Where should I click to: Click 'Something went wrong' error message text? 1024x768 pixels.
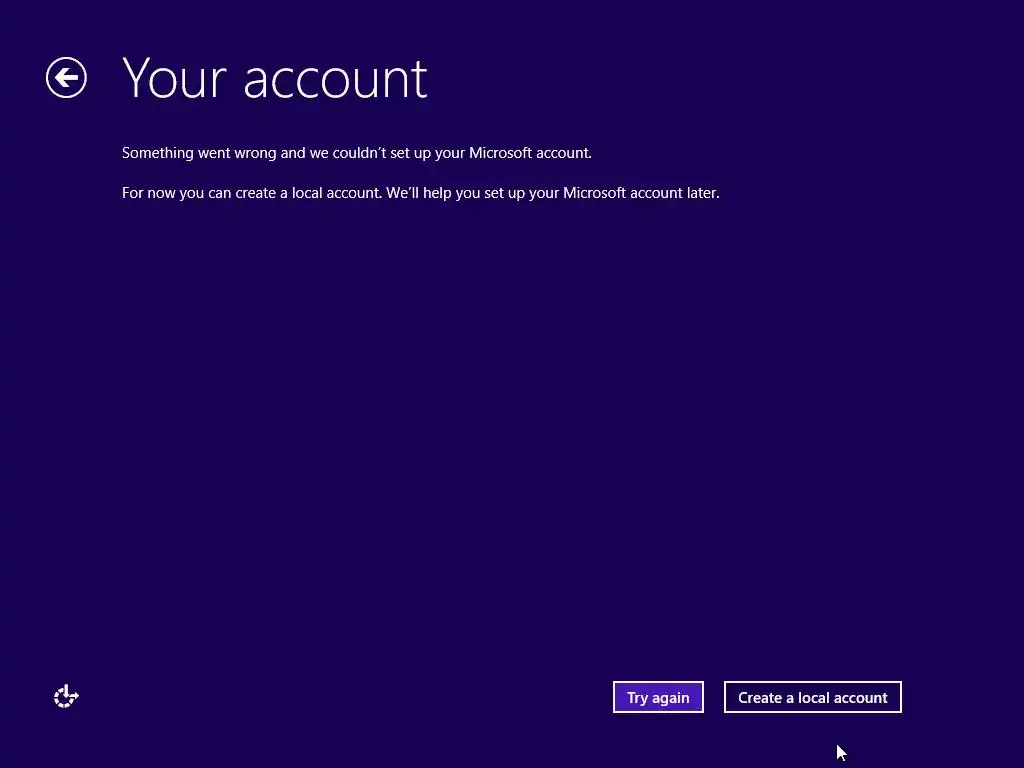(x=357, y=153)
